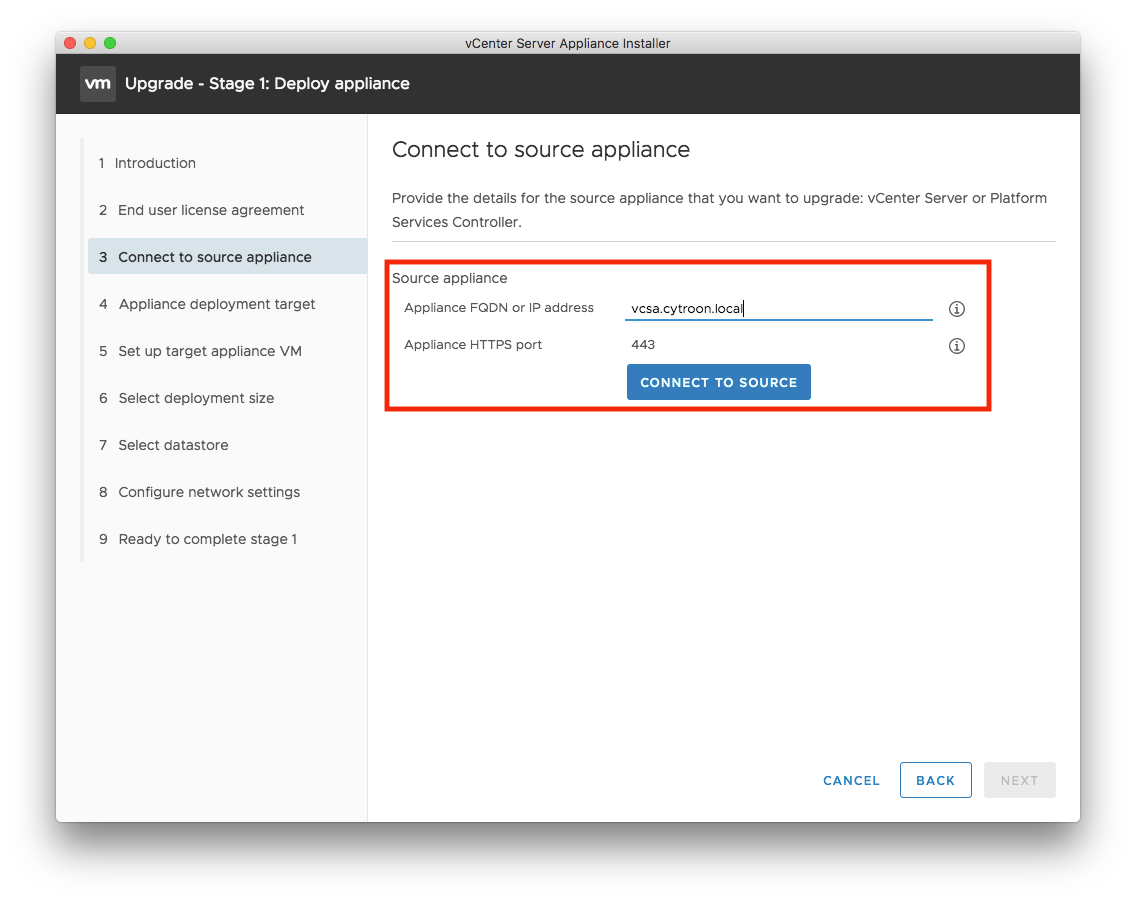
Task: Click the 'Appliance FQDN or IP address' label
Action: (x=499, y=308)
